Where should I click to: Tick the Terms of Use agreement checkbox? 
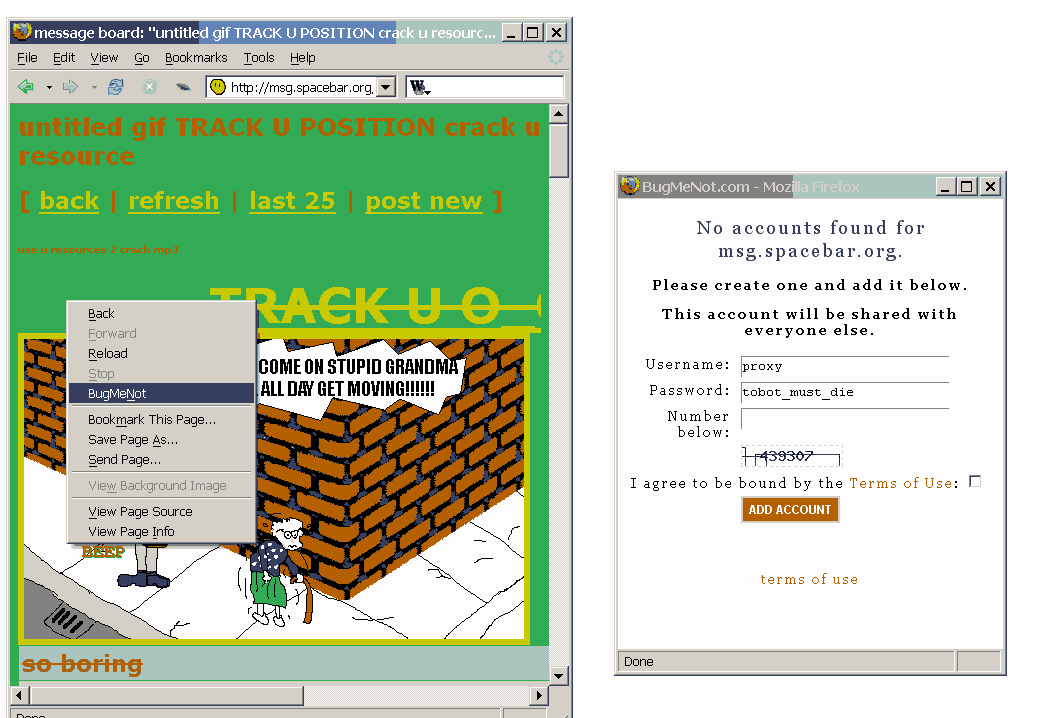975,481
